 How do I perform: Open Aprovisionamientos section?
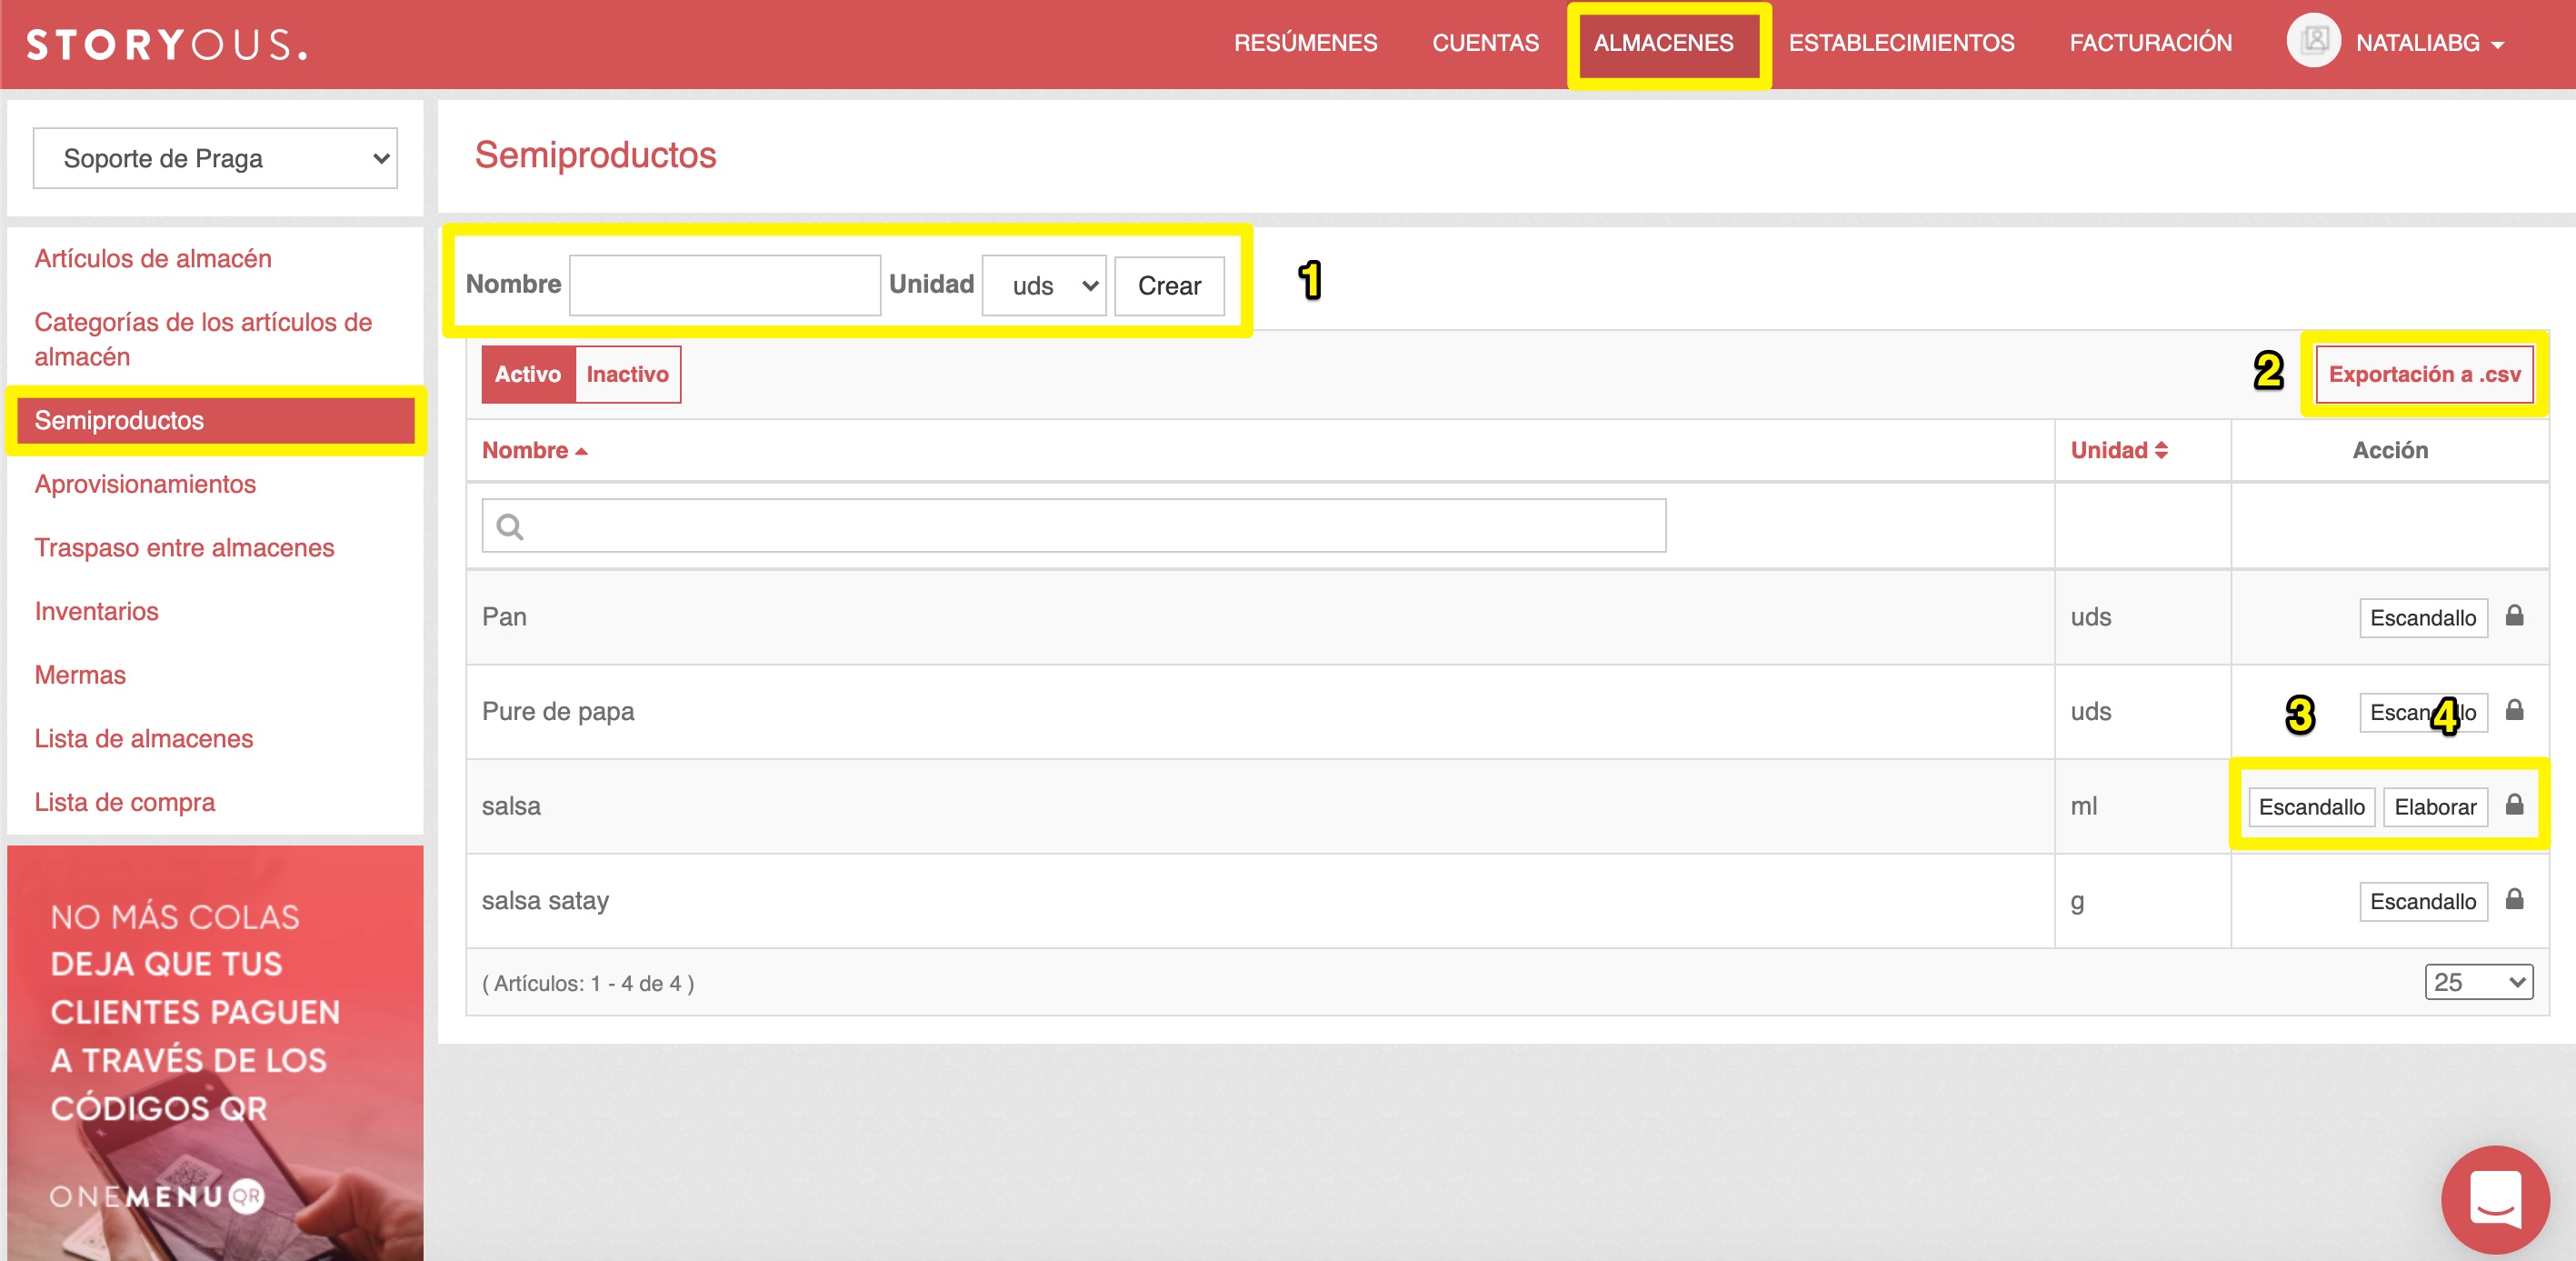click(x=145, y=485)
